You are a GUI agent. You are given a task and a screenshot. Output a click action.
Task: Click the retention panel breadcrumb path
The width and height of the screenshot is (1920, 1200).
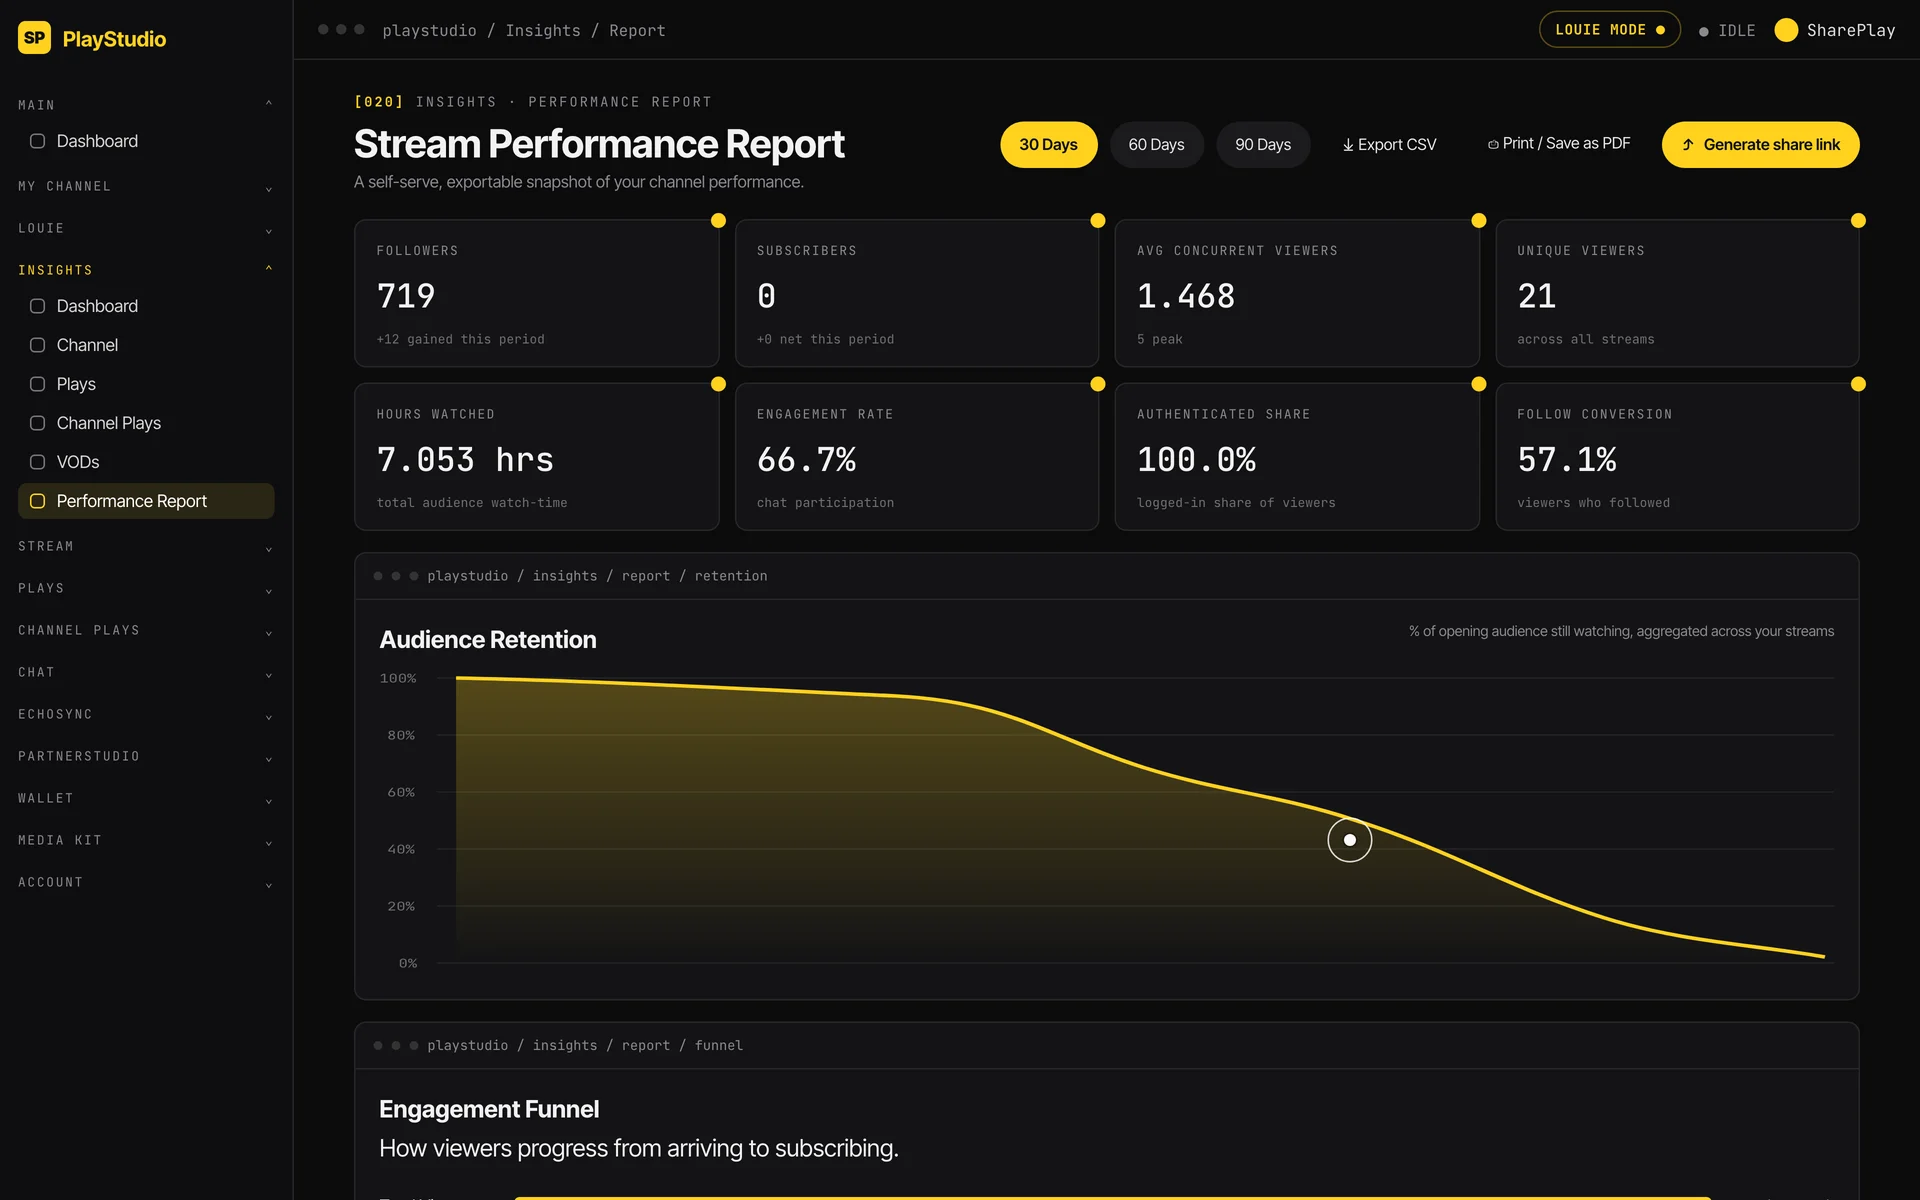click(597, 576)
